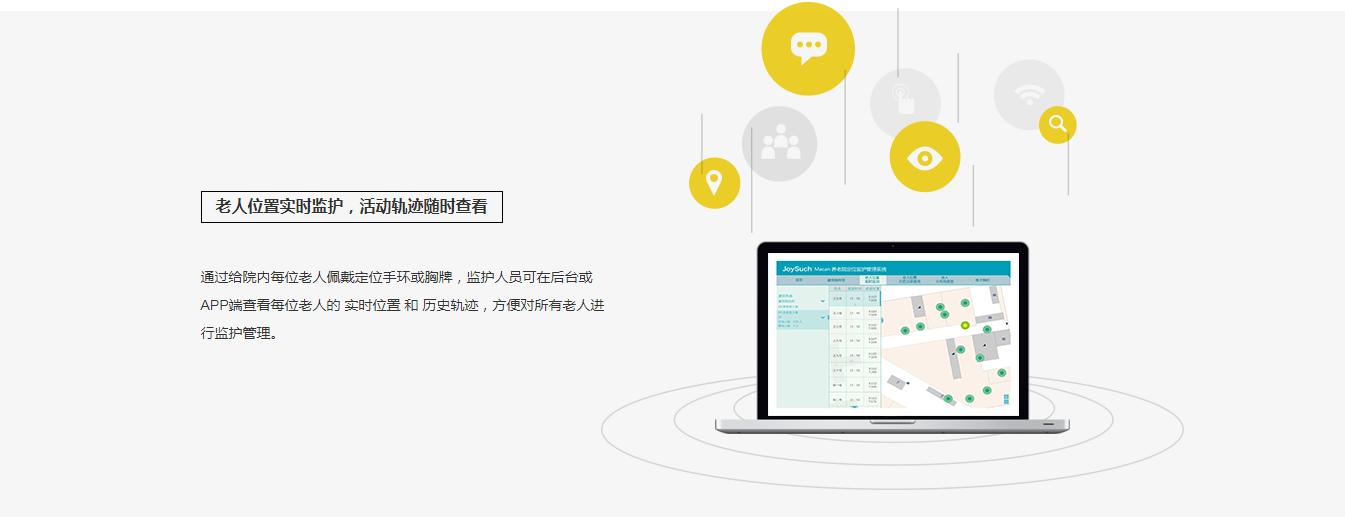
Task: Click the yellow magnifier search icon
Action: pos(1057,125)
